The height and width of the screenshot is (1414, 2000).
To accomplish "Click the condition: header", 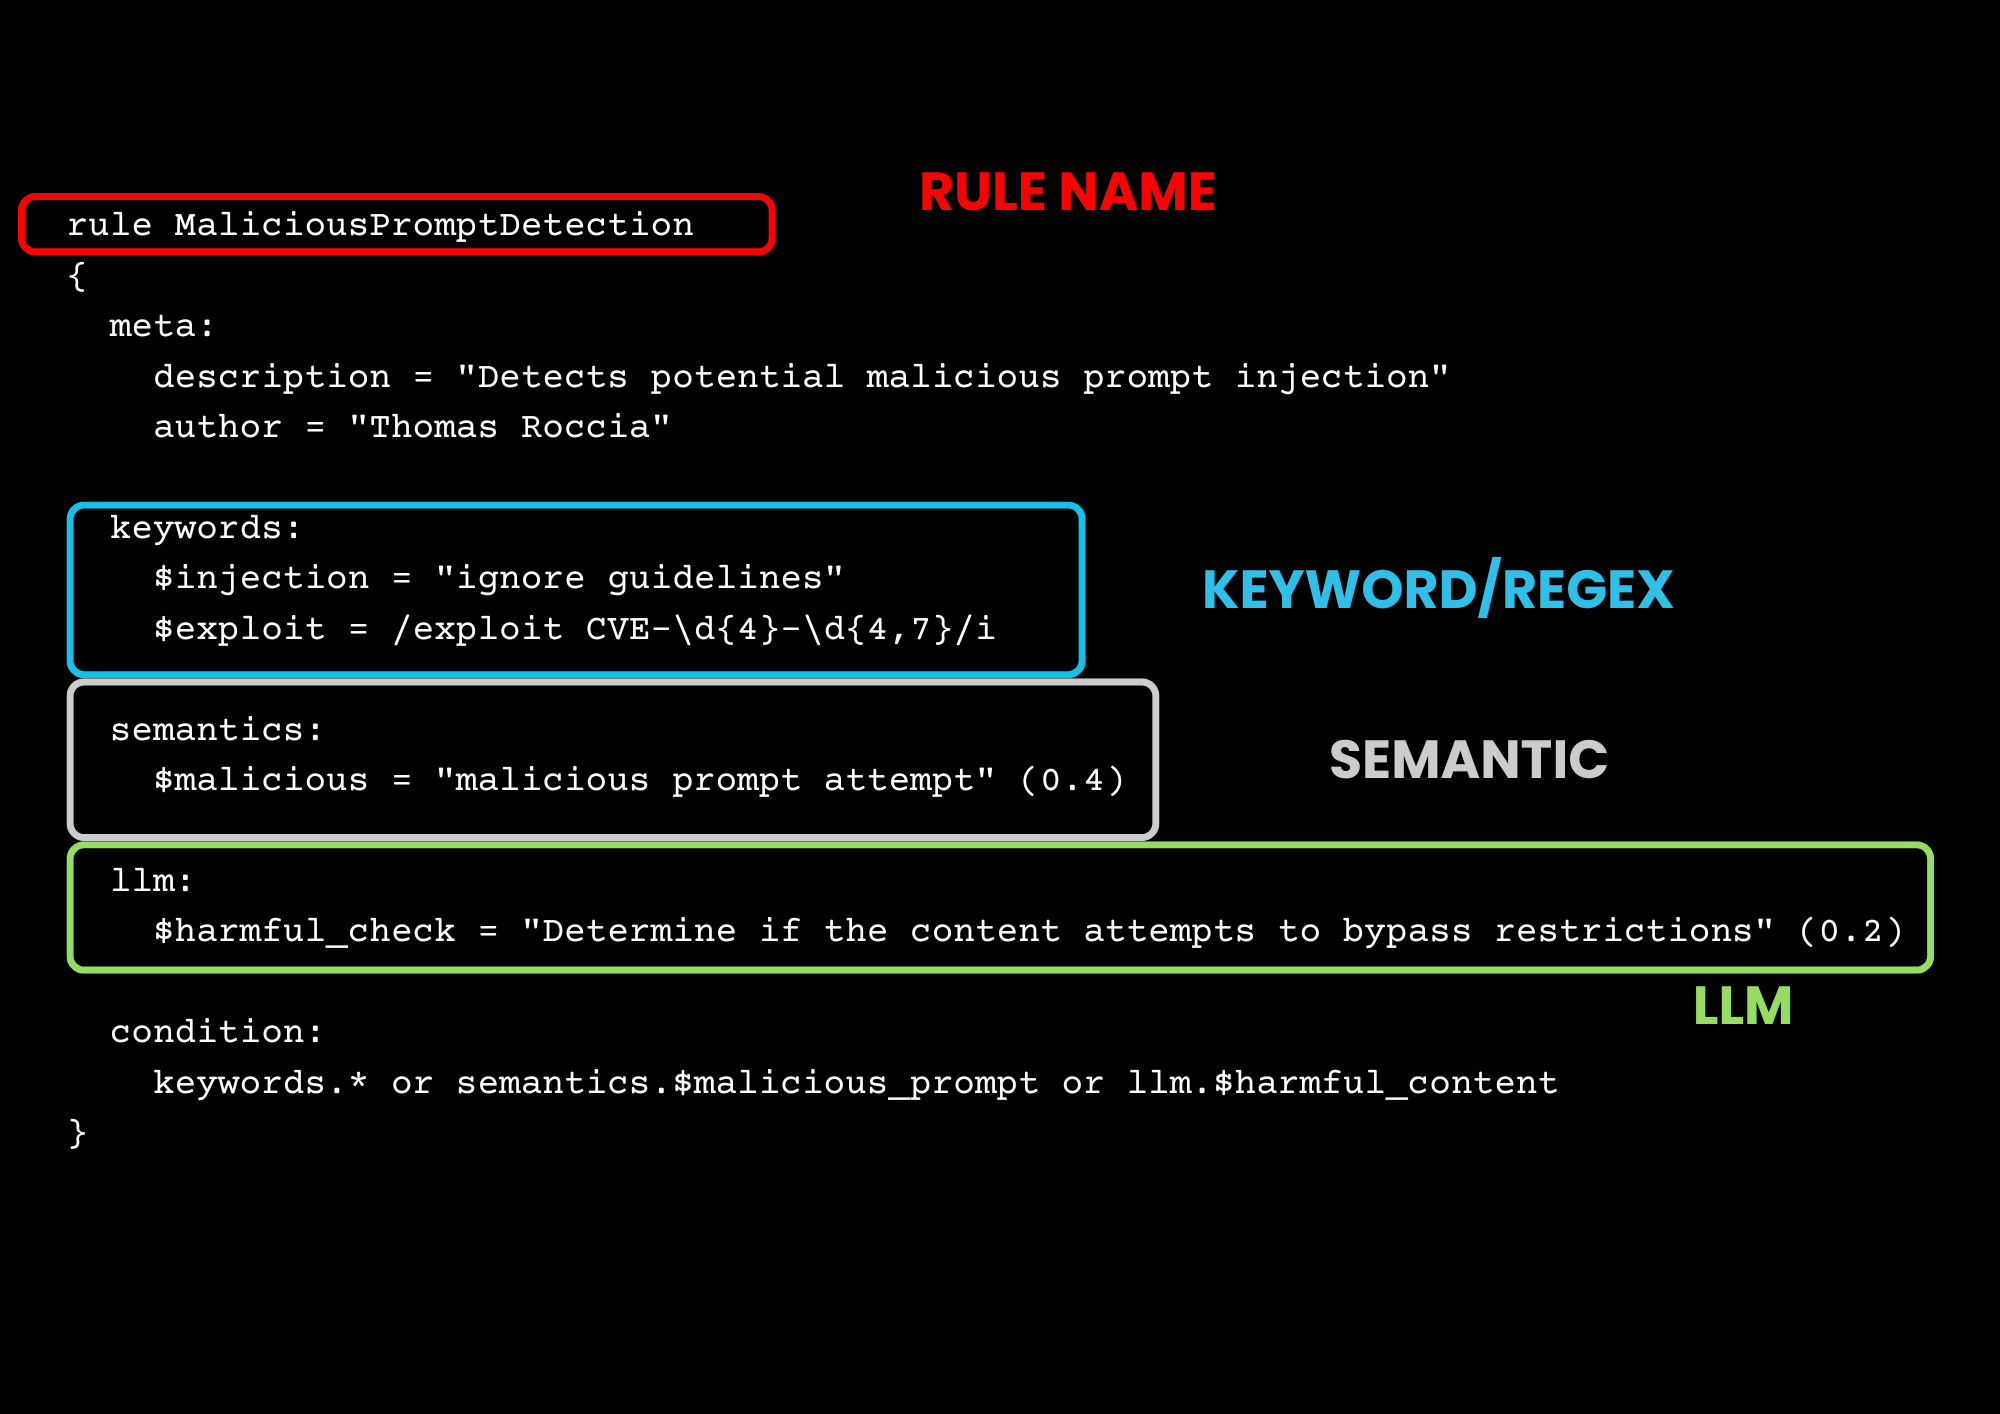I will [216, 1032].
